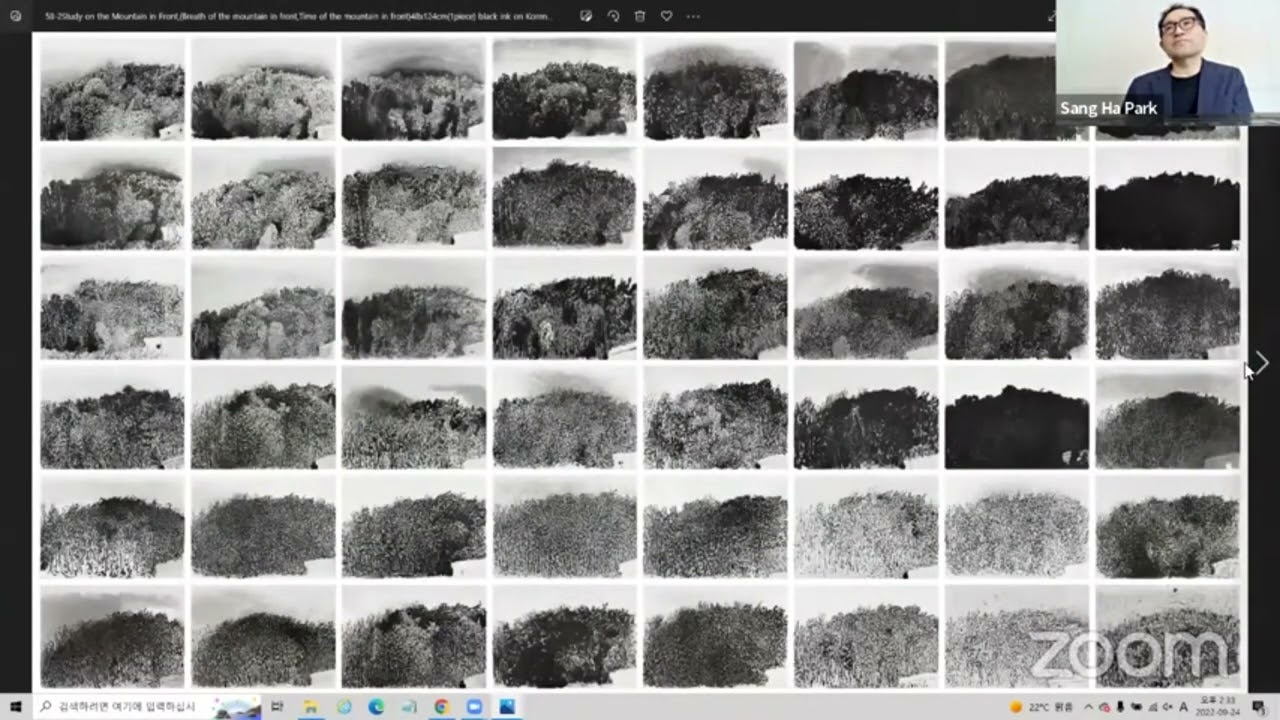
Task: Toggle the IME input mode 'A' indicator
Action: pyautogui.click(x=1184, y=707)
